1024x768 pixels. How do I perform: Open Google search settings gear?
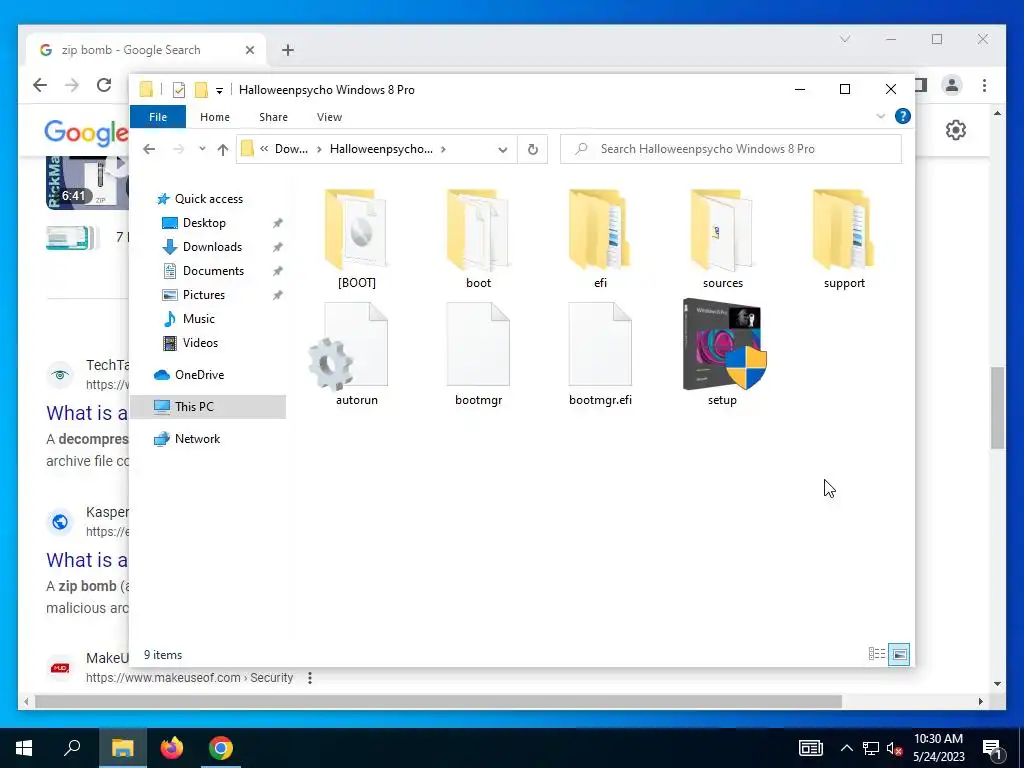[955, 130]
